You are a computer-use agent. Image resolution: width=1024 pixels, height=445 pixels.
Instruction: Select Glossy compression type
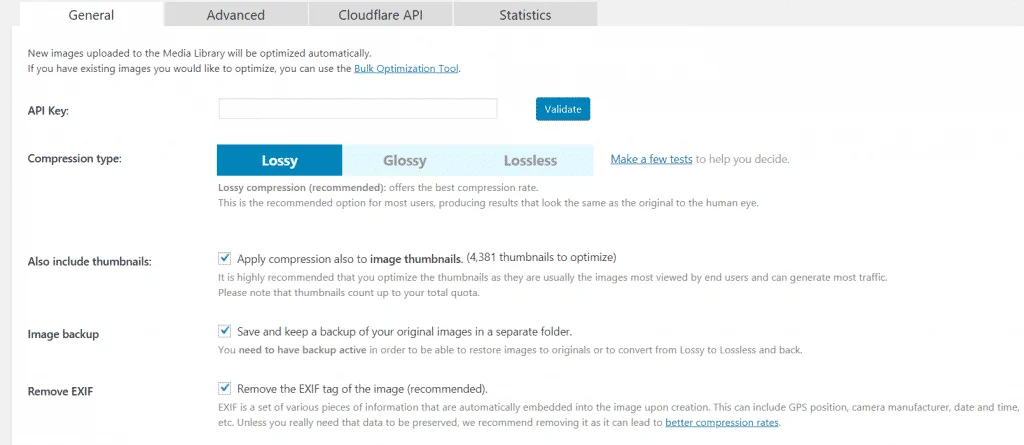point(405,160)
